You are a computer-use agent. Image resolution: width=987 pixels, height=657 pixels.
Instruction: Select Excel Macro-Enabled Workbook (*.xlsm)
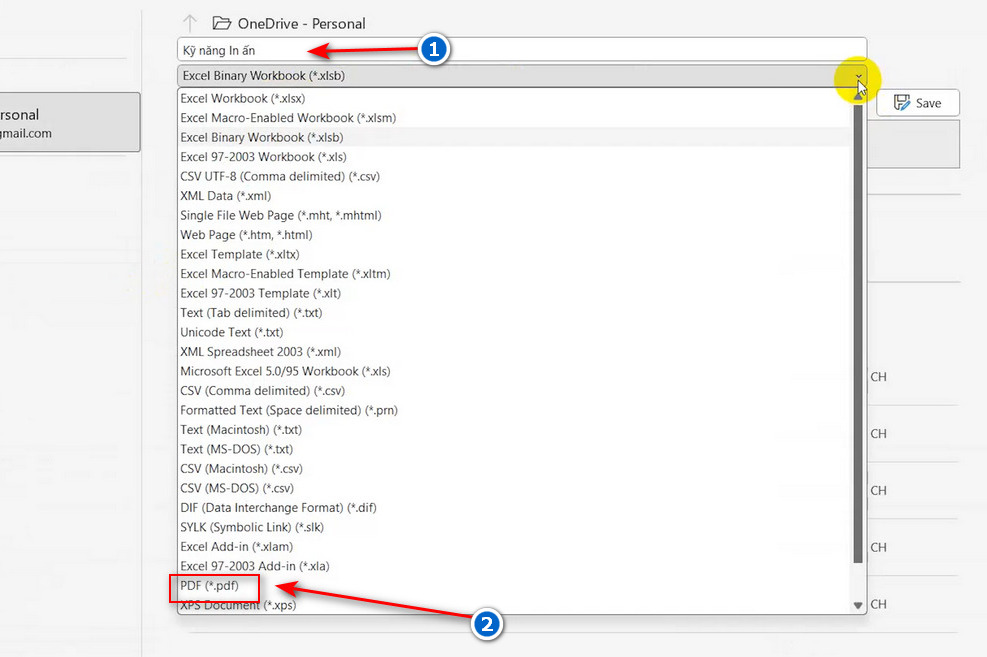pyautogui.click(x=288, y=118)
